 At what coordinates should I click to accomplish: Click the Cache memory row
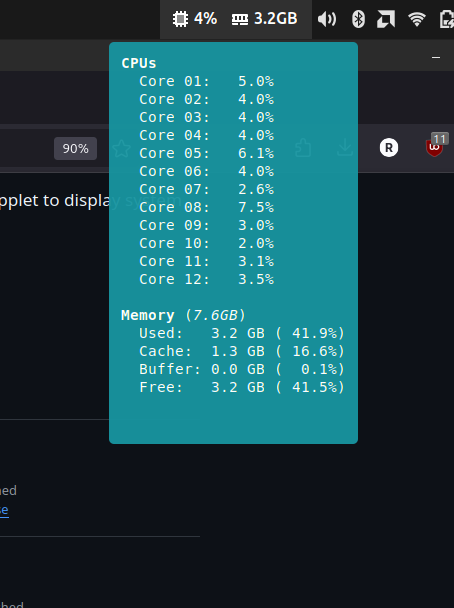[x=242, y=351]
